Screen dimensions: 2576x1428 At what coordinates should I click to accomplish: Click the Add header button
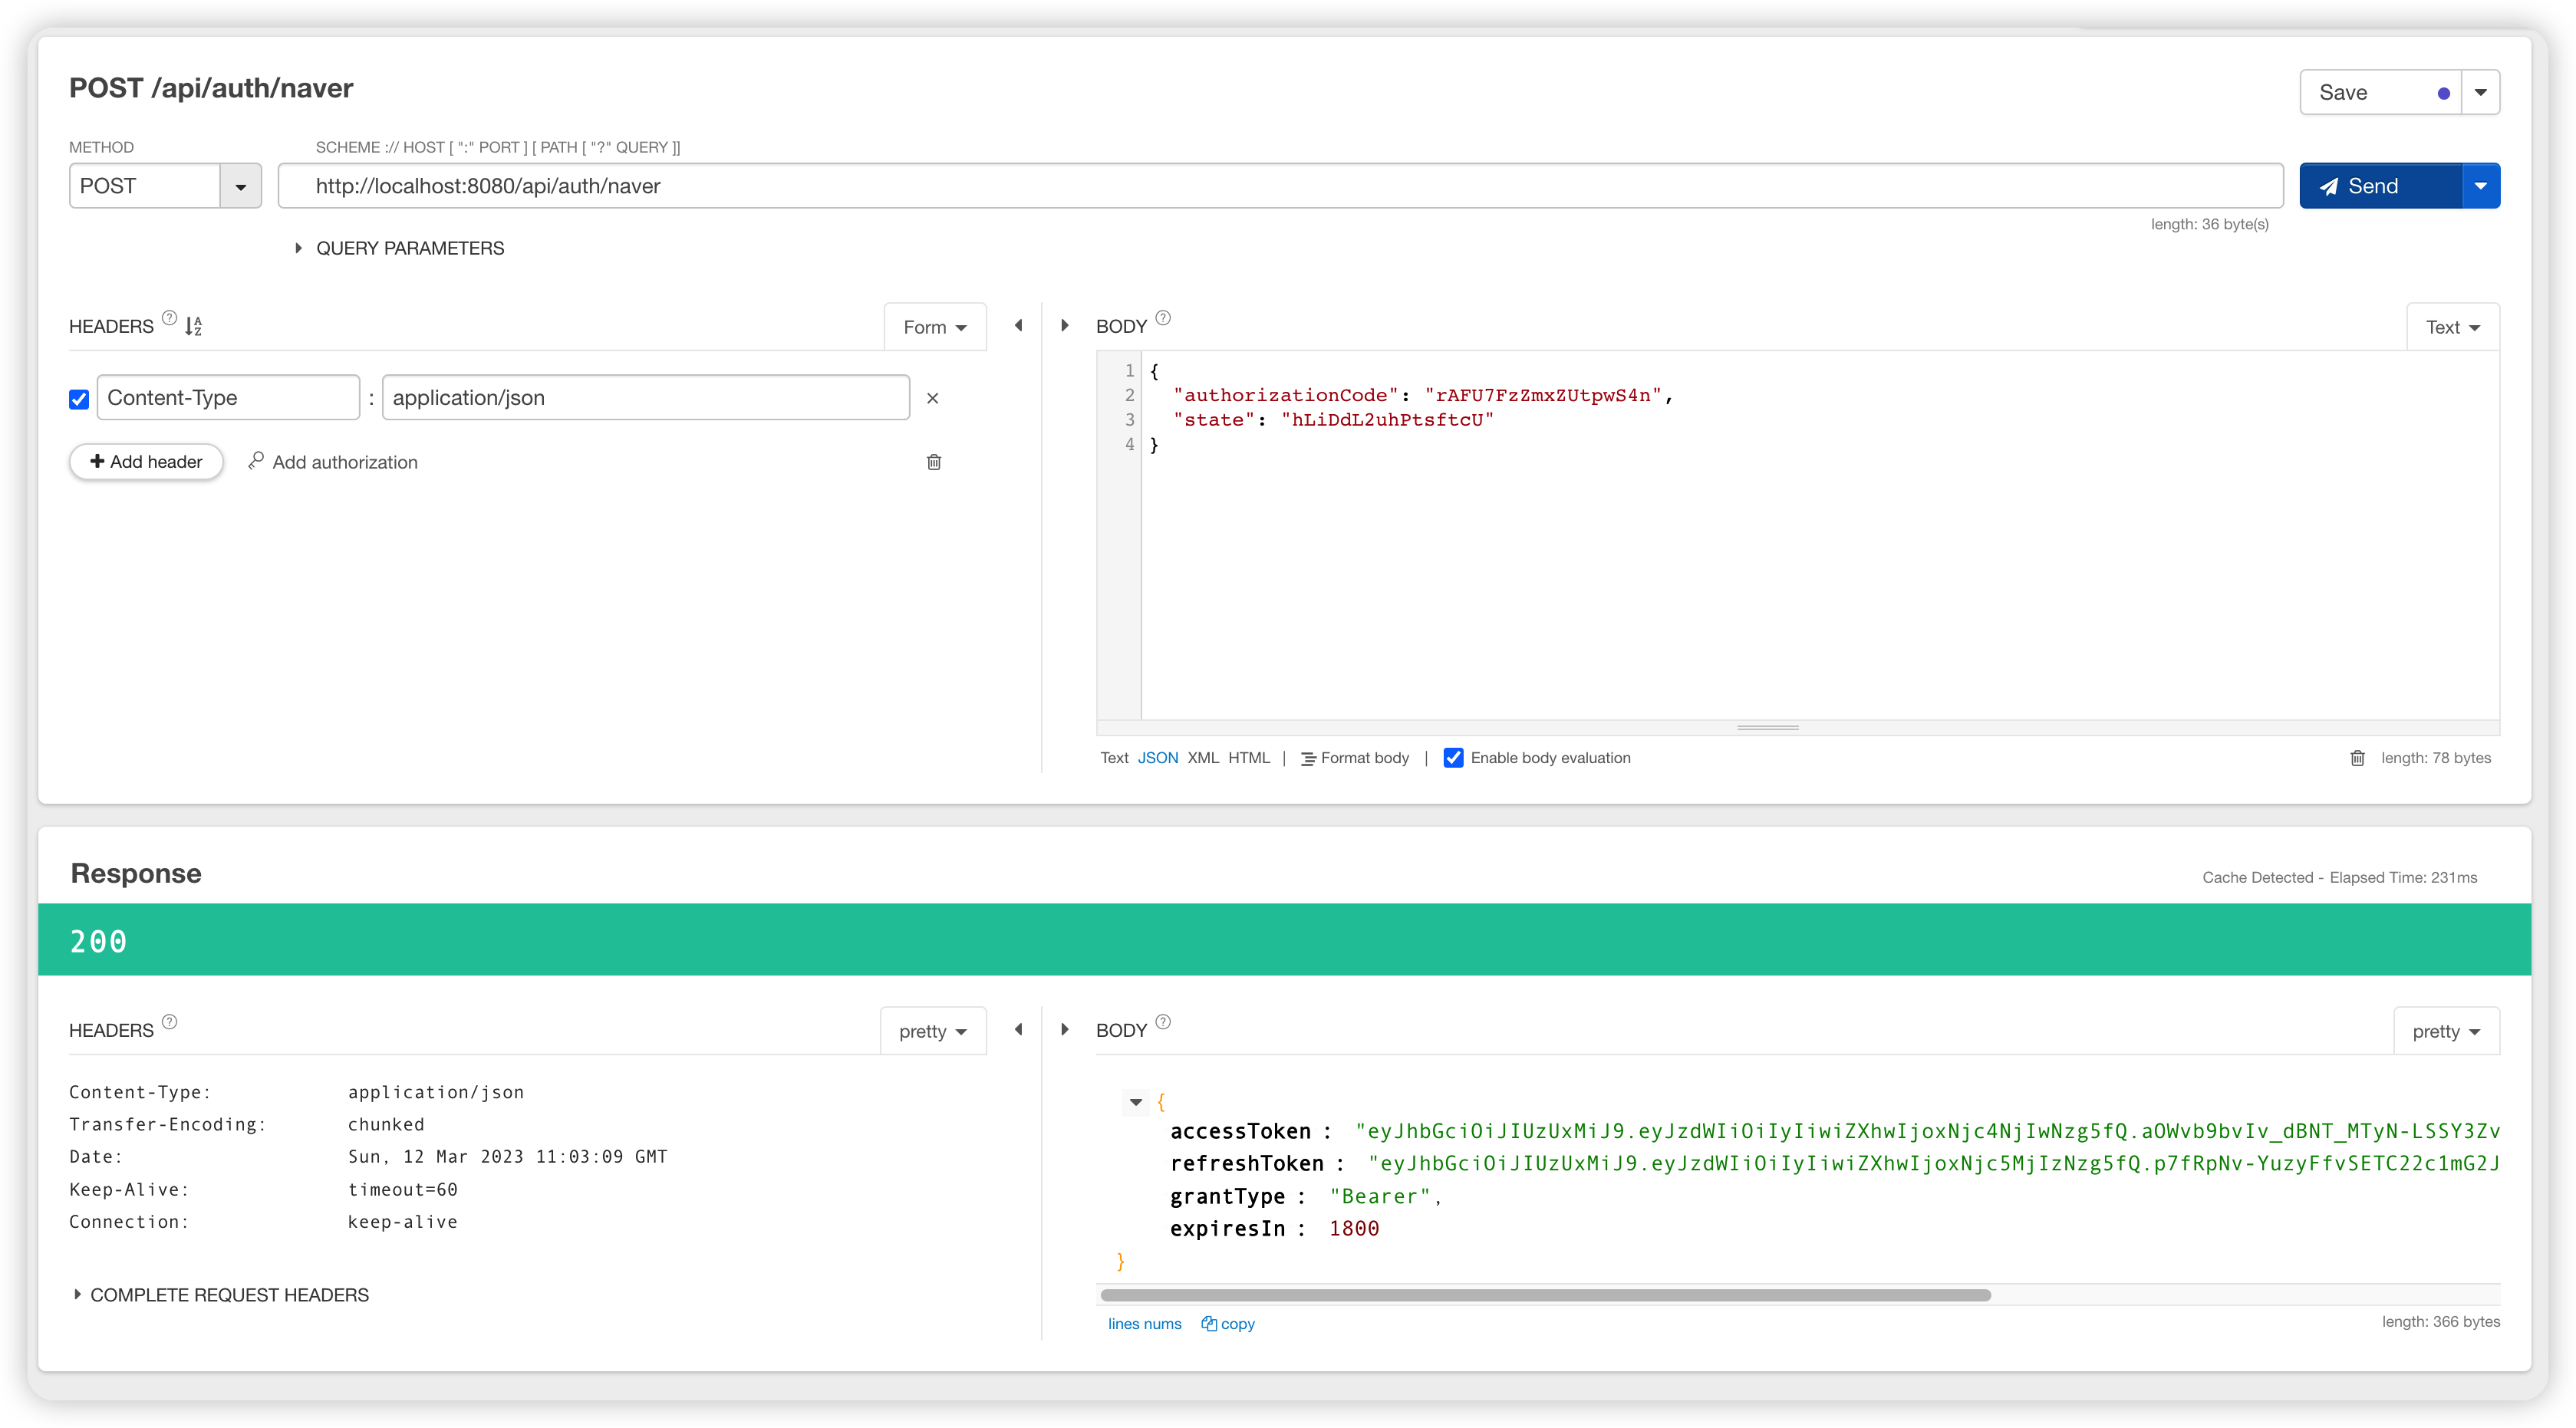(146, 462)
